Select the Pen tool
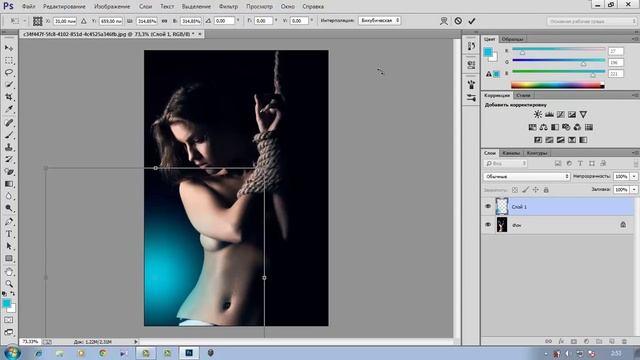640x360 pixels. [x=9, y=221]
